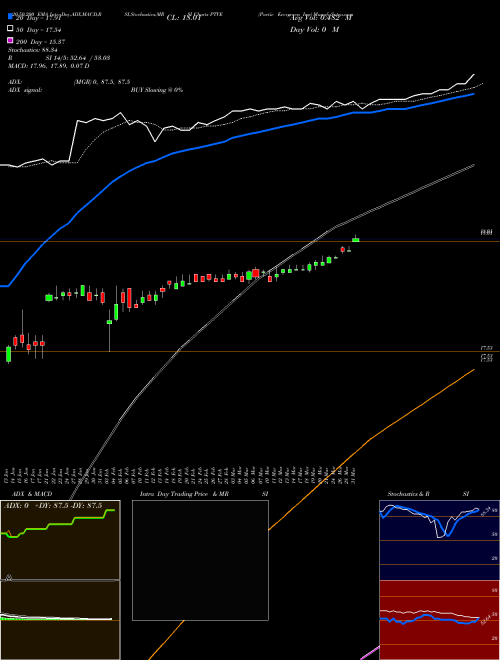Click the Stochastics & RSI panel title
Screen dimensions: 500x660
coord(428,494)
